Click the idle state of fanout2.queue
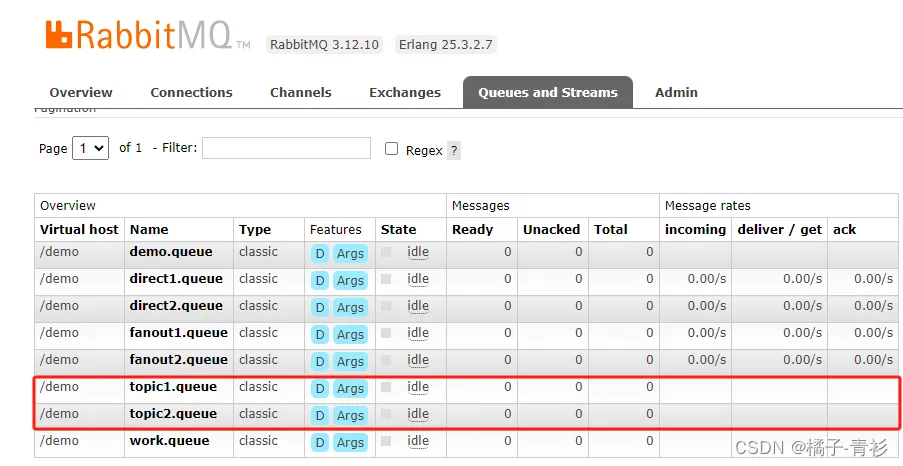This screenshot has width=903, height=466. click(418, 361)
